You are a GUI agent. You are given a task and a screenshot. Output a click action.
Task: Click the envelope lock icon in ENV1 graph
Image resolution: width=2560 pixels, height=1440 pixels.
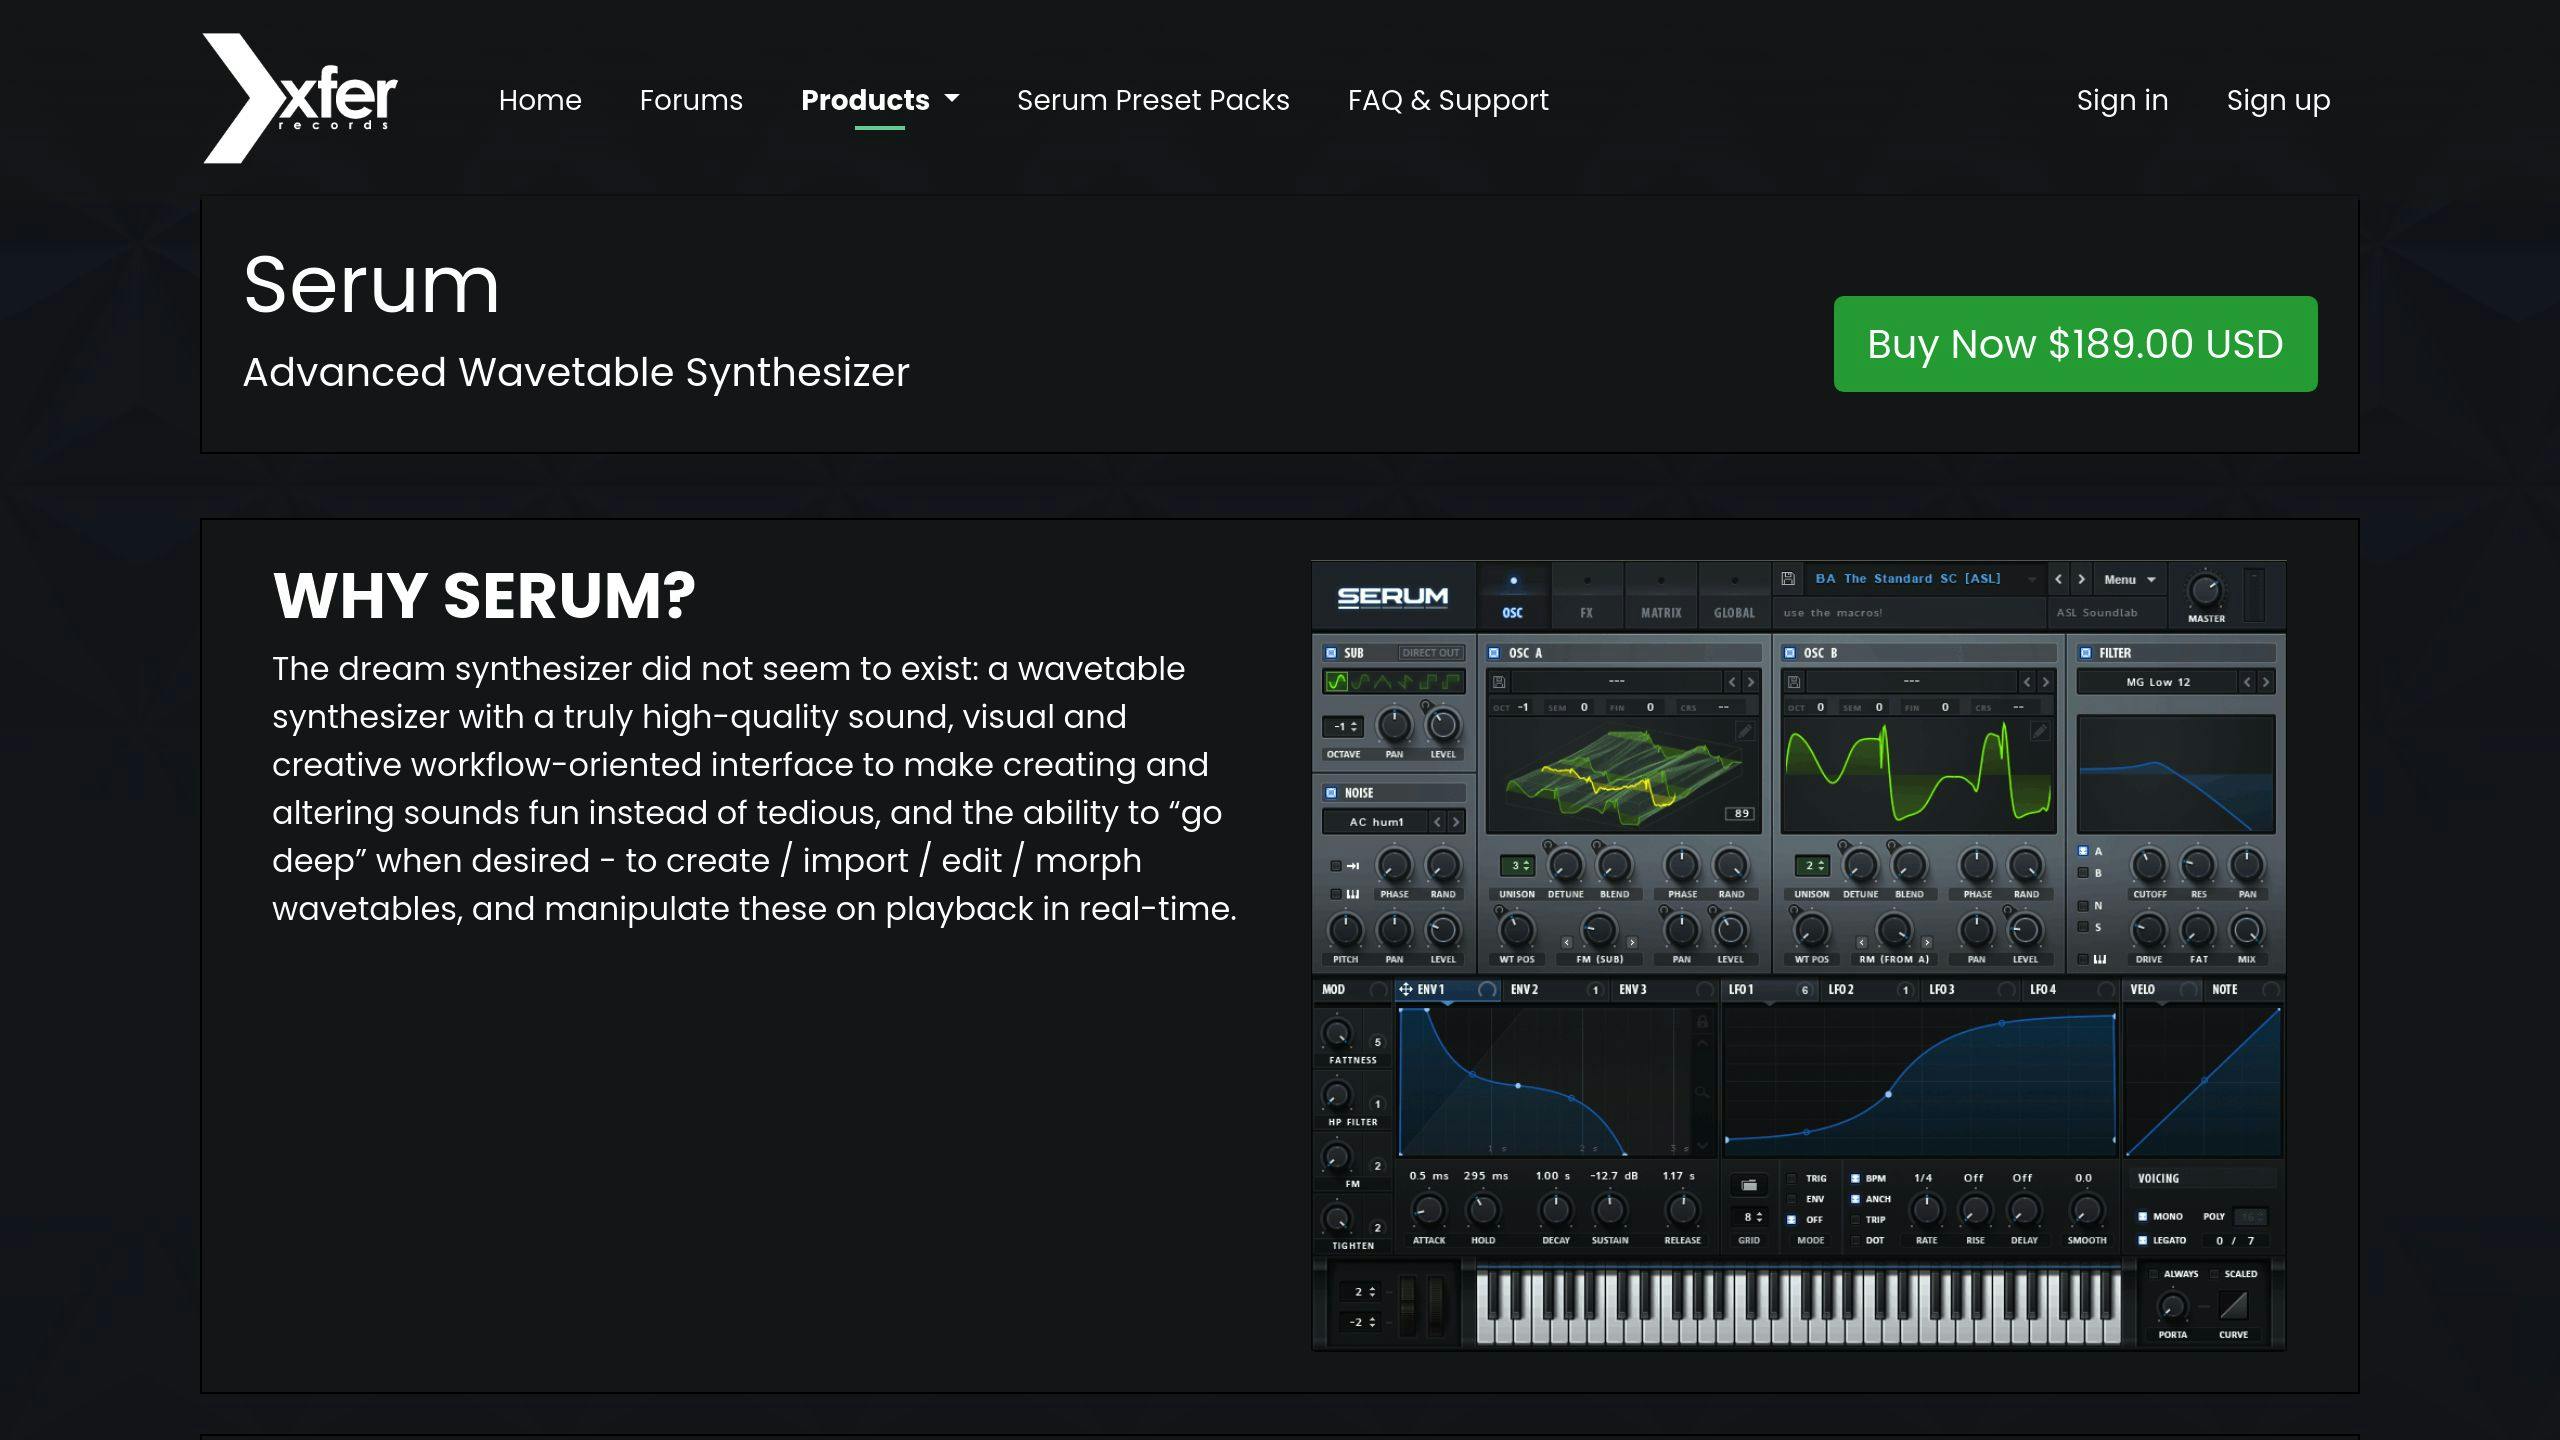point(1702,1021)
